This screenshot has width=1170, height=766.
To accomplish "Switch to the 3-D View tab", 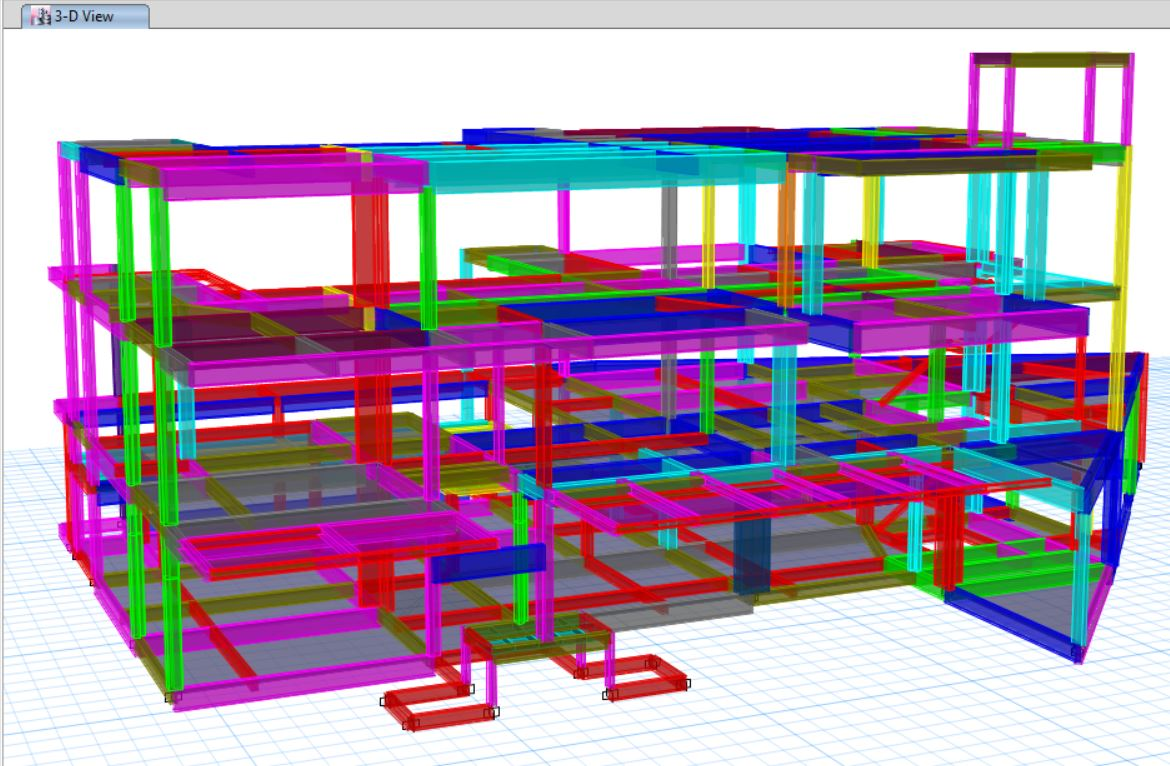I will click(85, 16).
